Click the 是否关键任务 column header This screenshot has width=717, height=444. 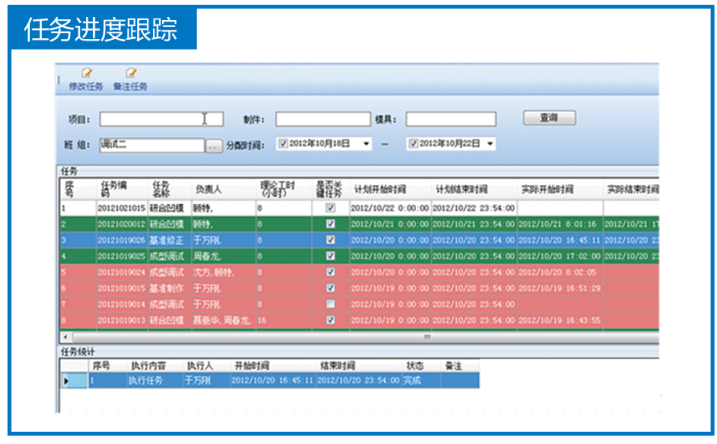330,189
